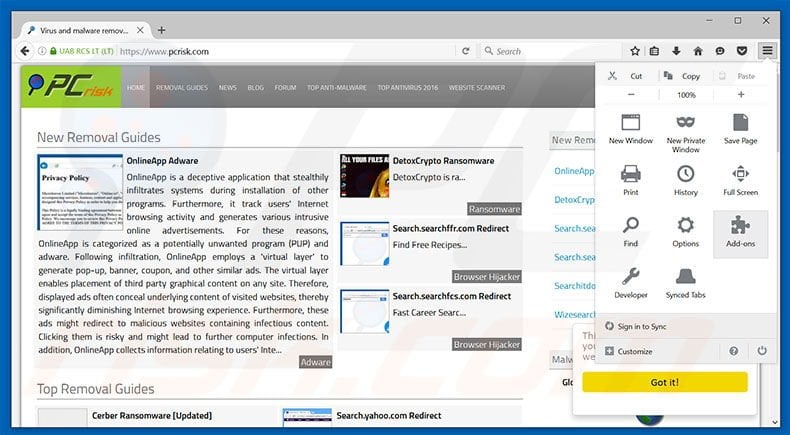Zoom out with the minus button

pyautogui.click(x=631, y=94)
